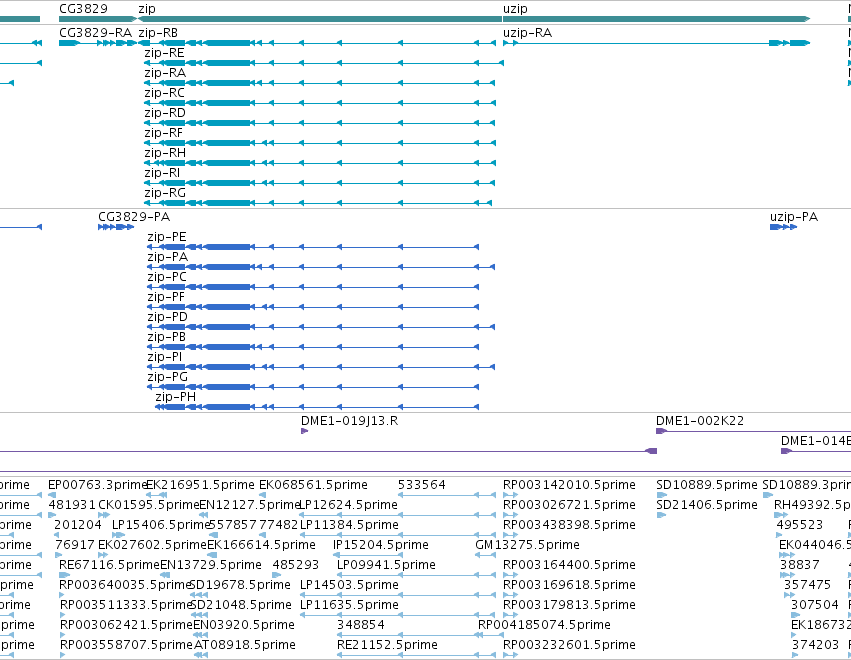The image size is (851, 660).
Task: Click the CG3829-RA transcript label
Action: [95, 33]
